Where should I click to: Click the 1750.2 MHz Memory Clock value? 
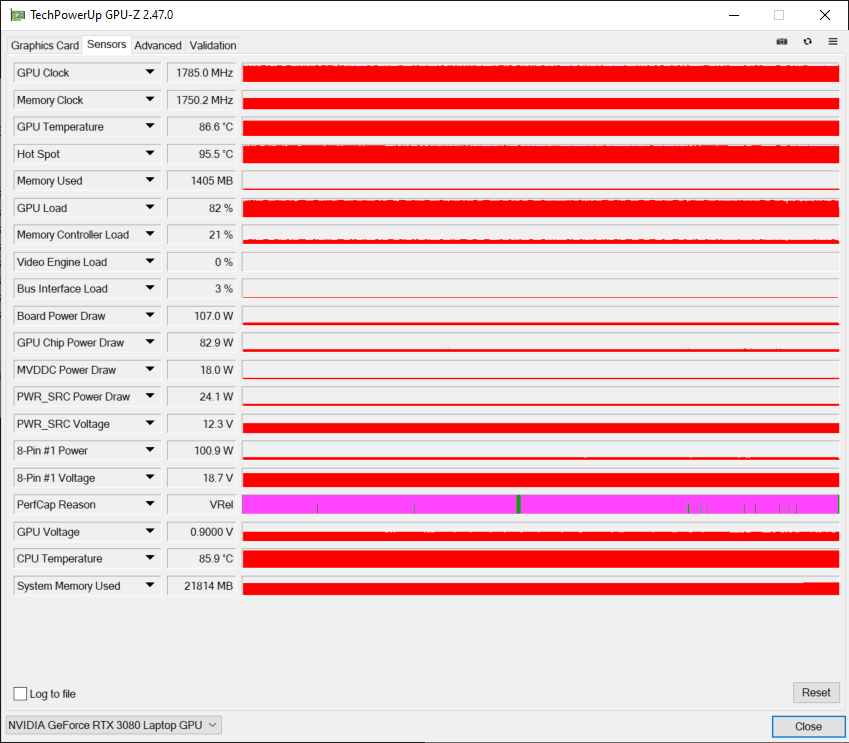click(202, 100)
